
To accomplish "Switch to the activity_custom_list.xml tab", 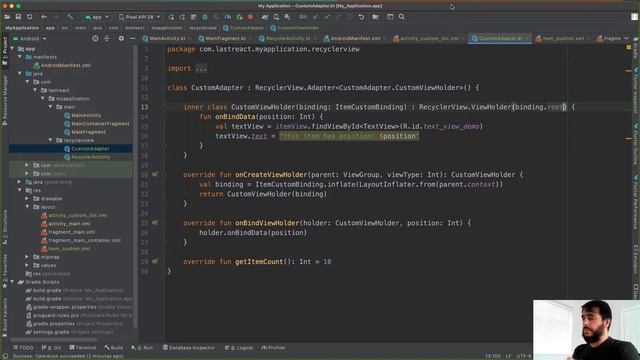I will click(429, 38).
